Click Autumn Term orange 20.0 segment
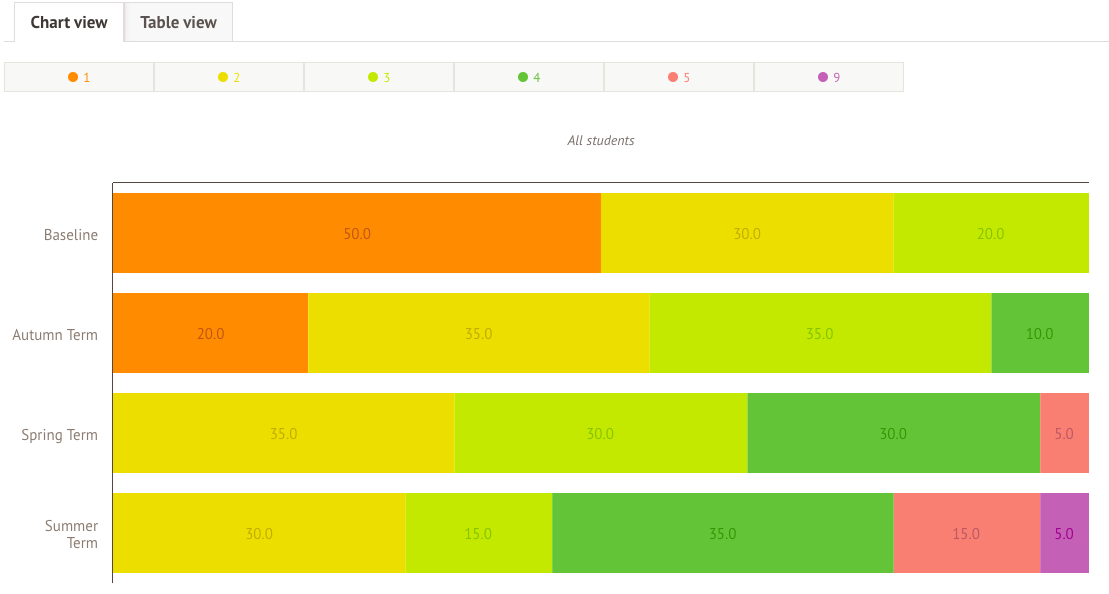This screenshot has height=594, width=1109. (210, 333)
